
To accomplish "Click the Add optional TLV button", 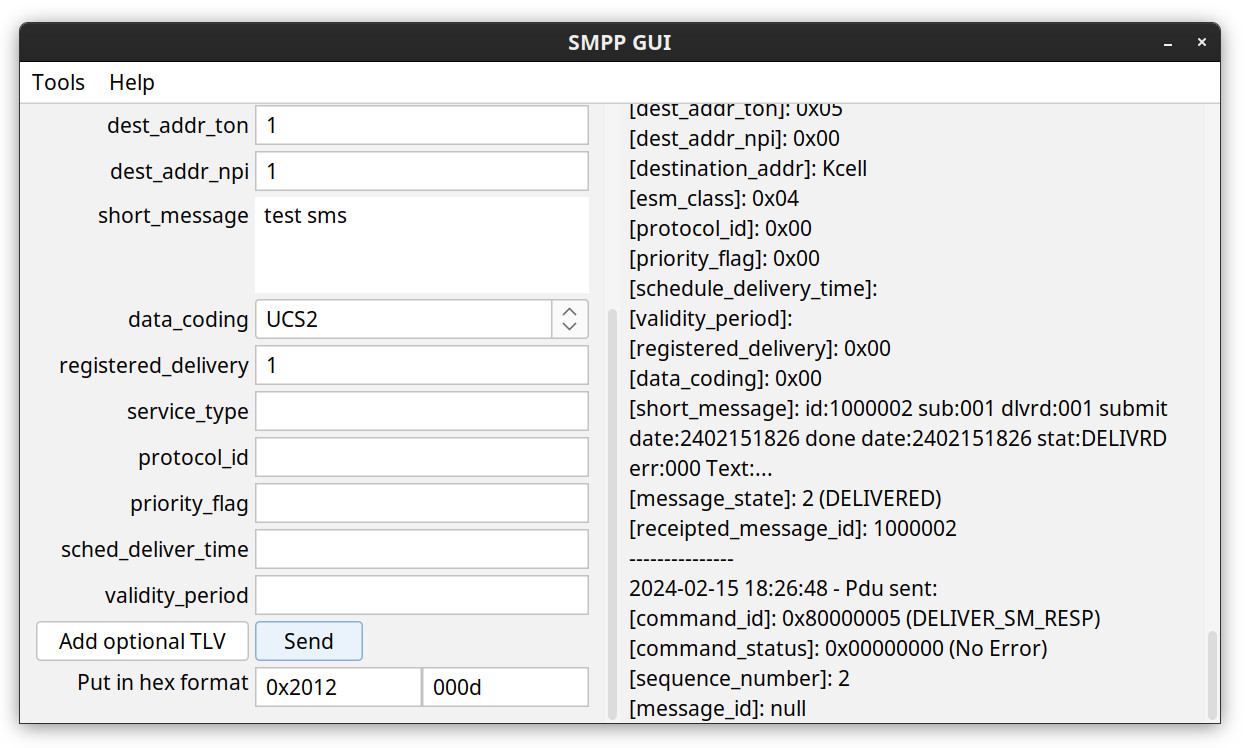I will pyautogui.click(x=142, y=641).
